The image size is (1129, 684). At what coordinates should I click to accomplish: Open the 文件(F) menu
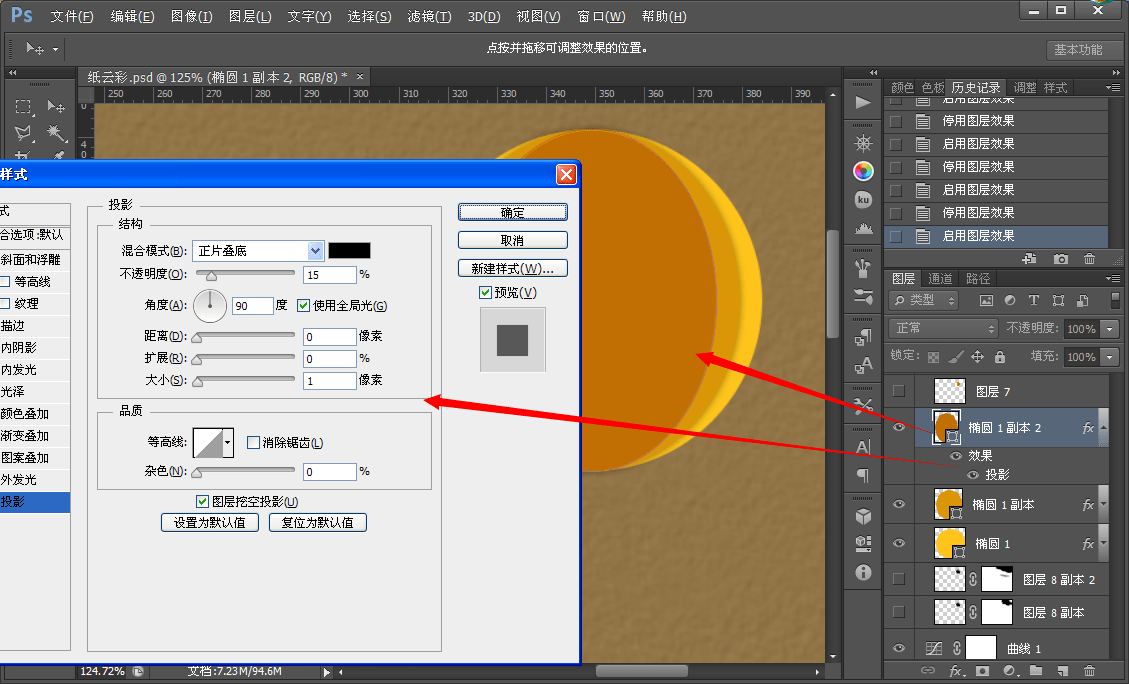[71, 17]
